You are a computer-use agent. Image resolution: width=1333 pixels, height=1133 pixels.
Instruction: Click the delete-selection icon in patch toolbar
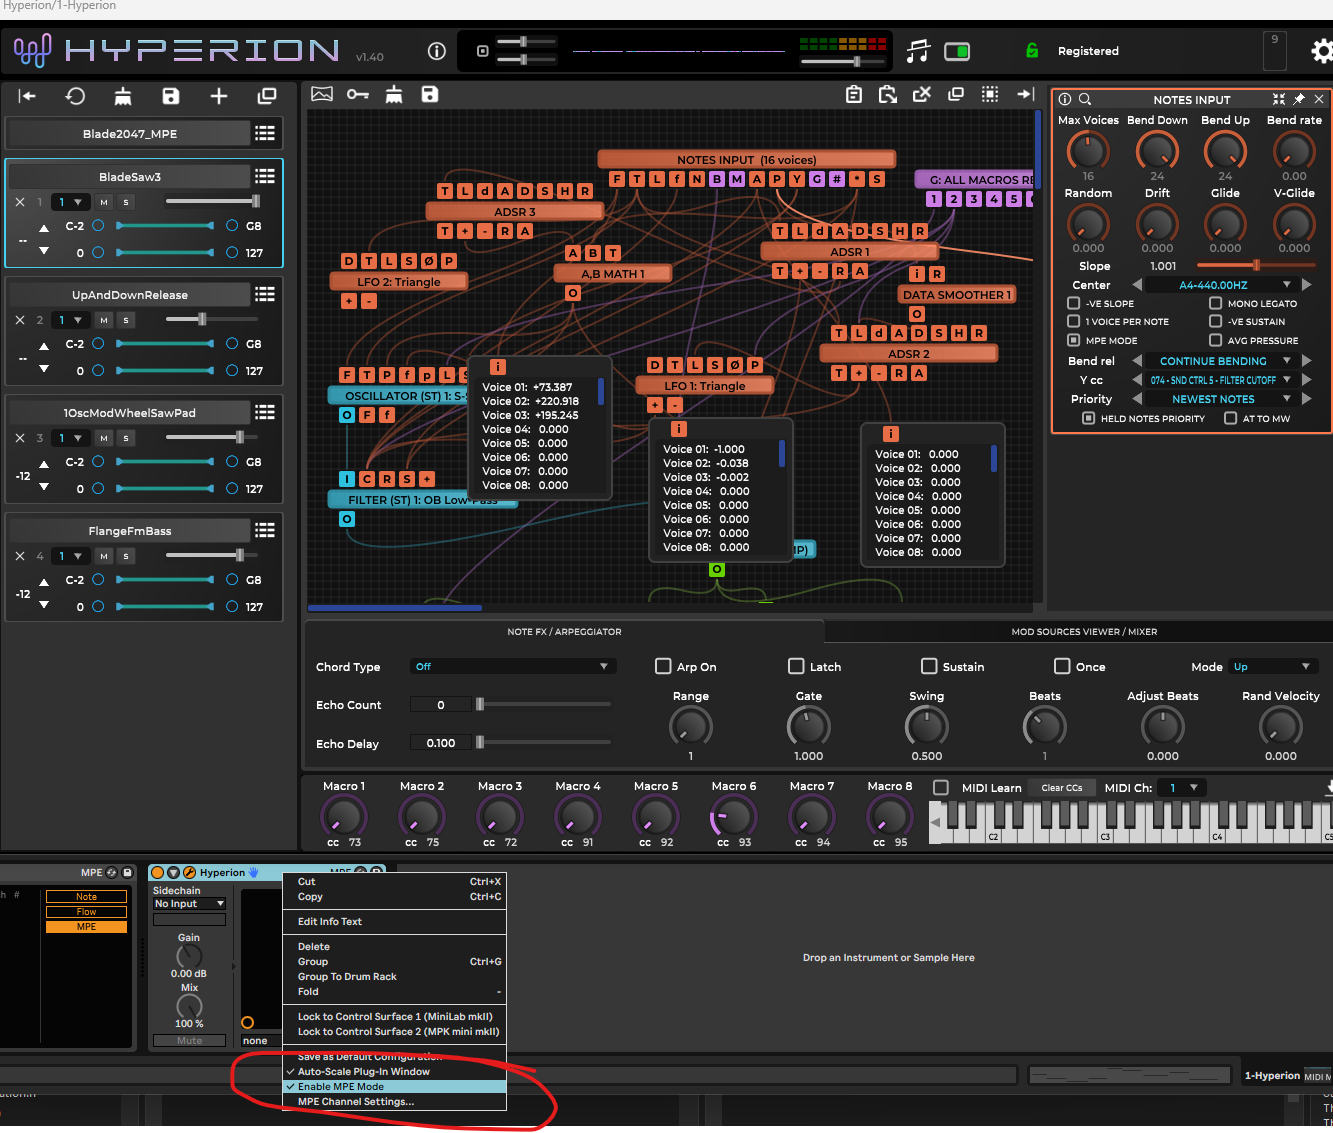922,94
